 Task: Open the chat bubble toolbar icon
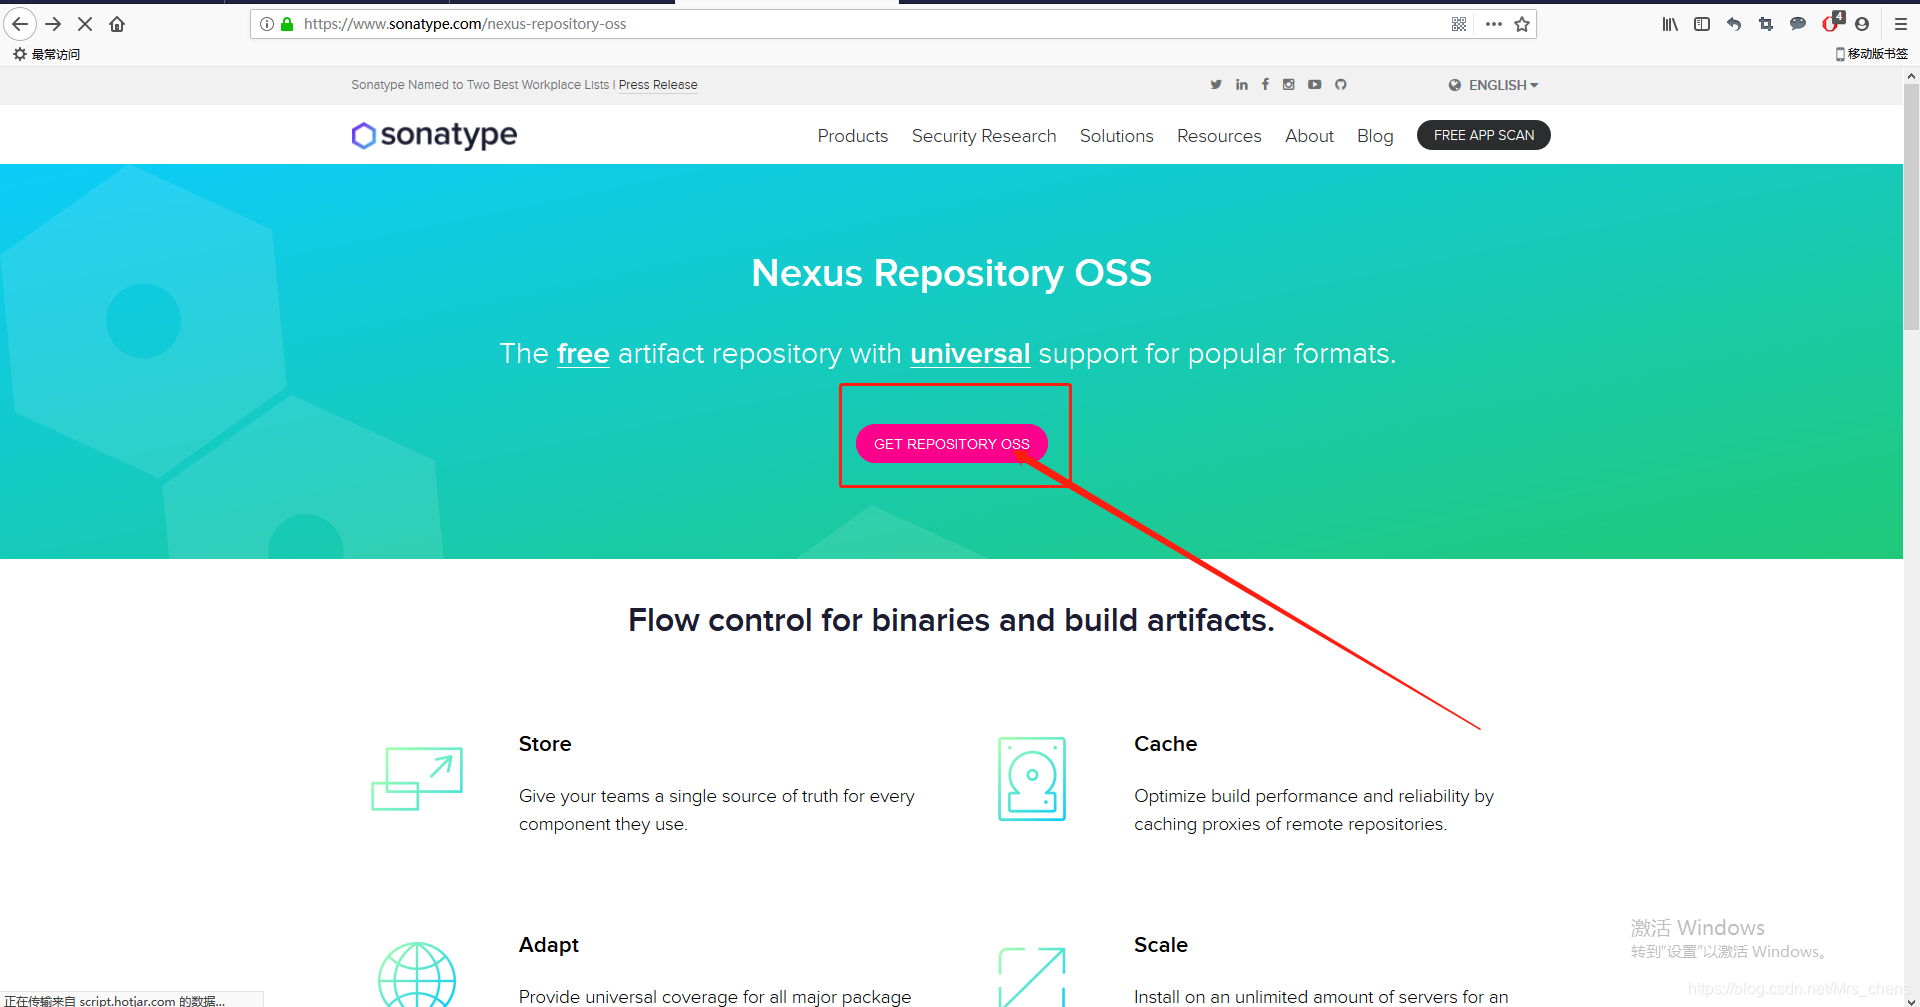[1798, 24]
